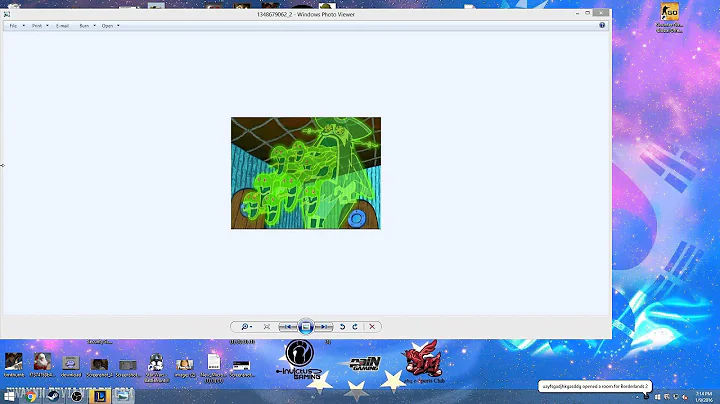Open Steam from the taskbar
Screen dimensions: 720x404
pyautogui.click(x=53, y=396)
